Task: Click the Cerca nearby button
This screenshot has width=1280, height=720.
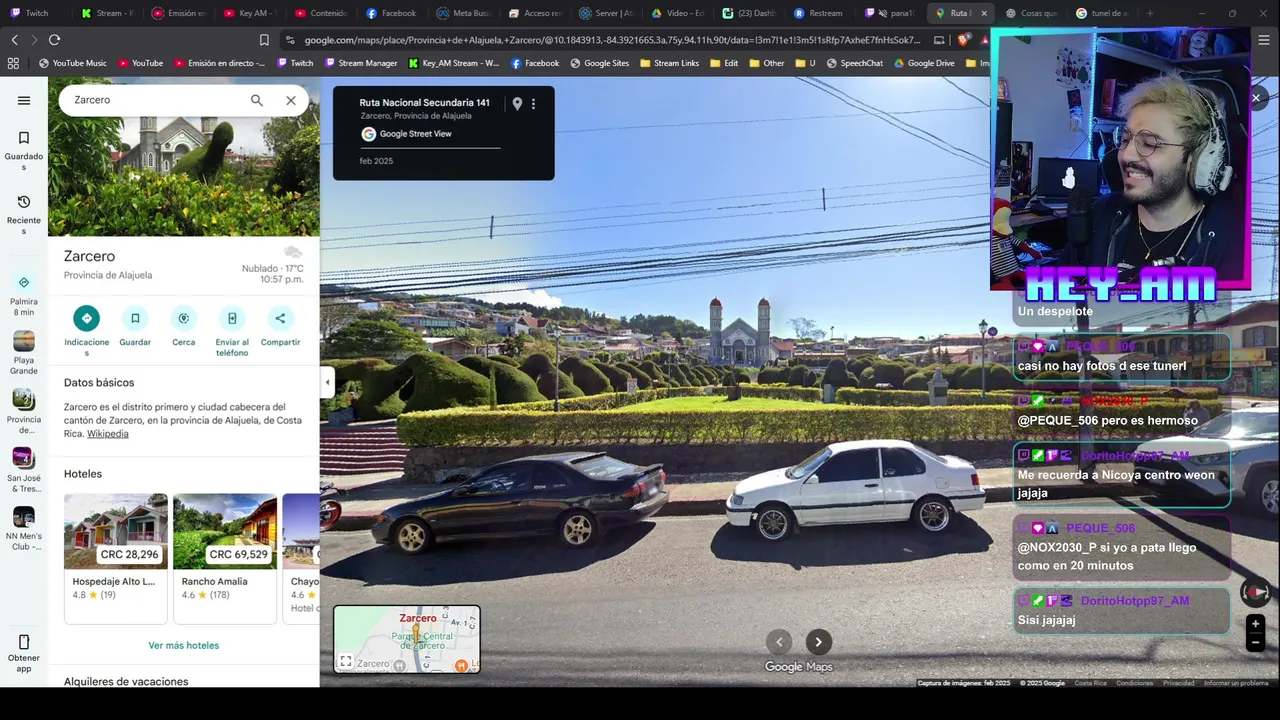Action: (x=183, y=318)
